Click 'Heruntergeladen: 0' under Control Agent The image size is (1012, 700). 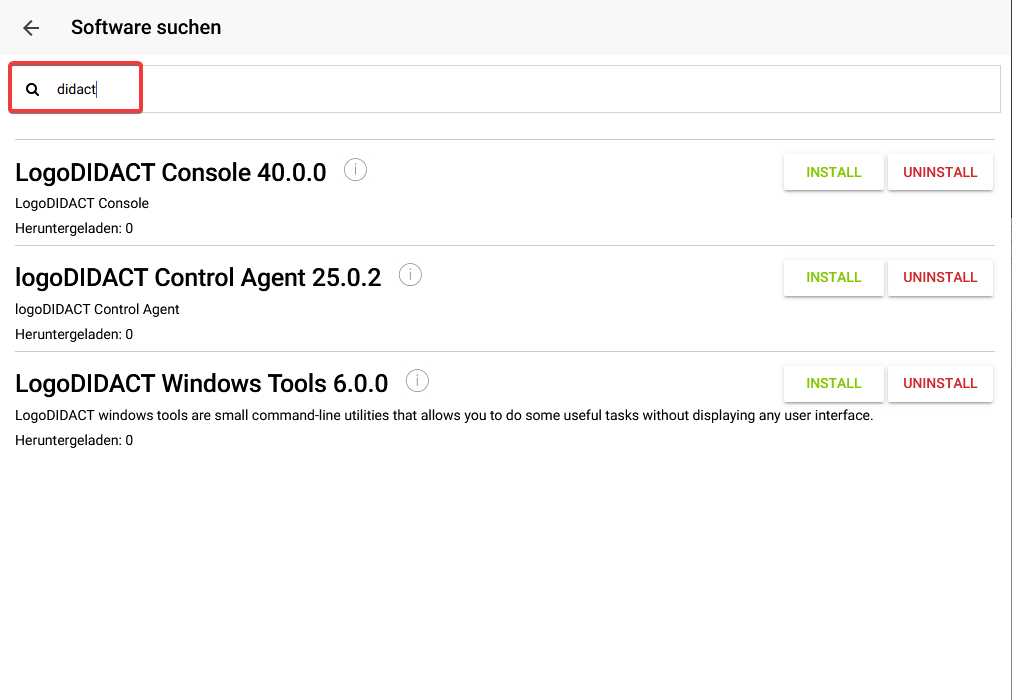click(74, 334)
